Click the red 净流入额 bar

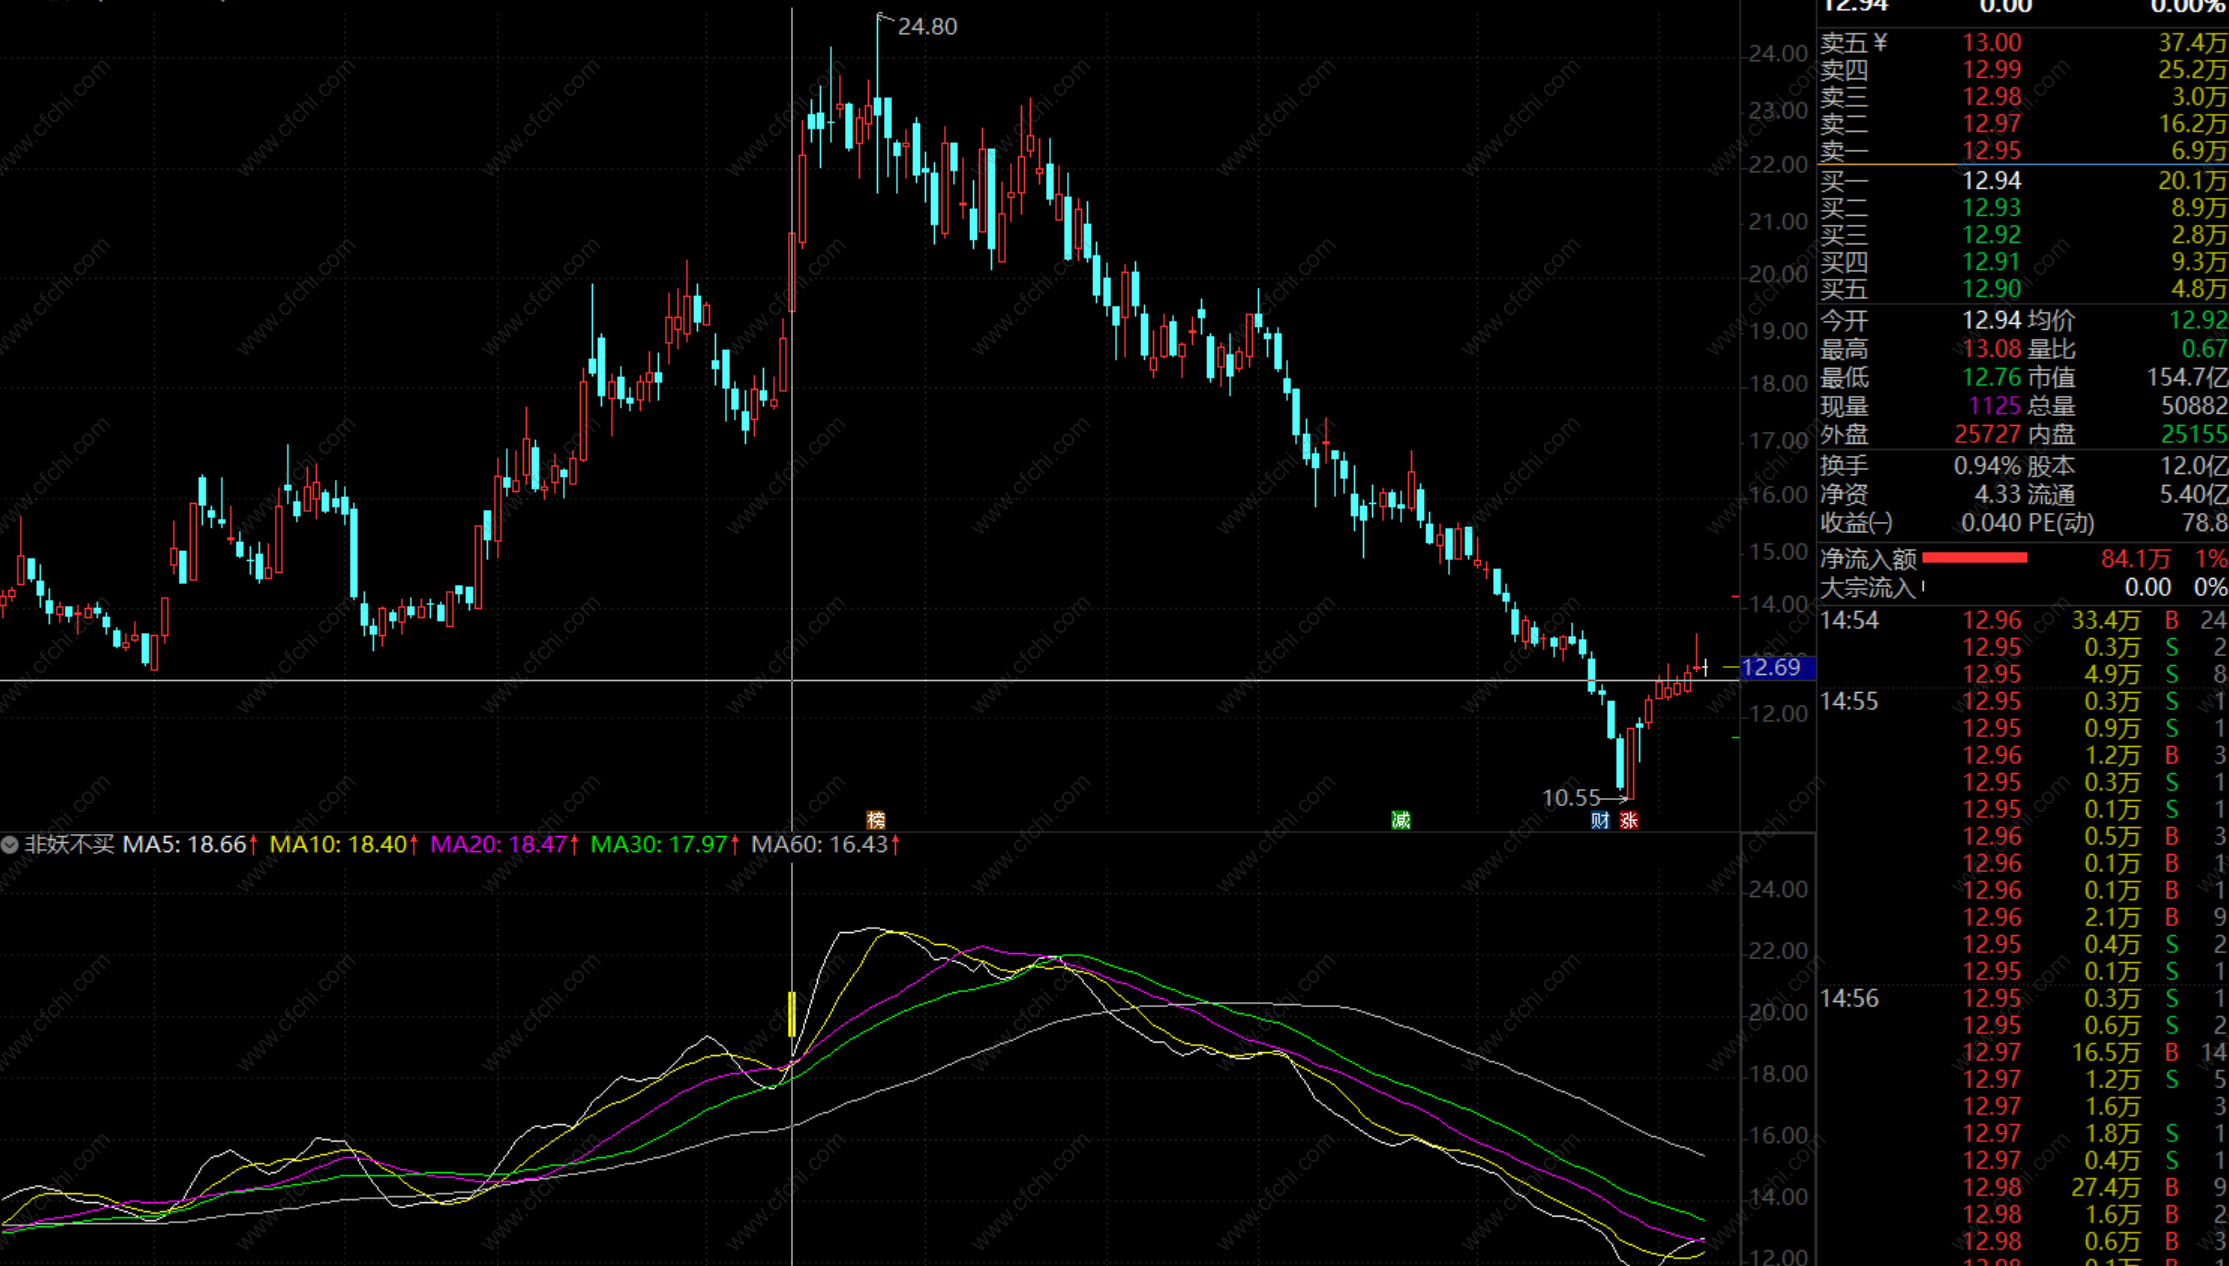pyautogui.click(x=1974, y=558)
